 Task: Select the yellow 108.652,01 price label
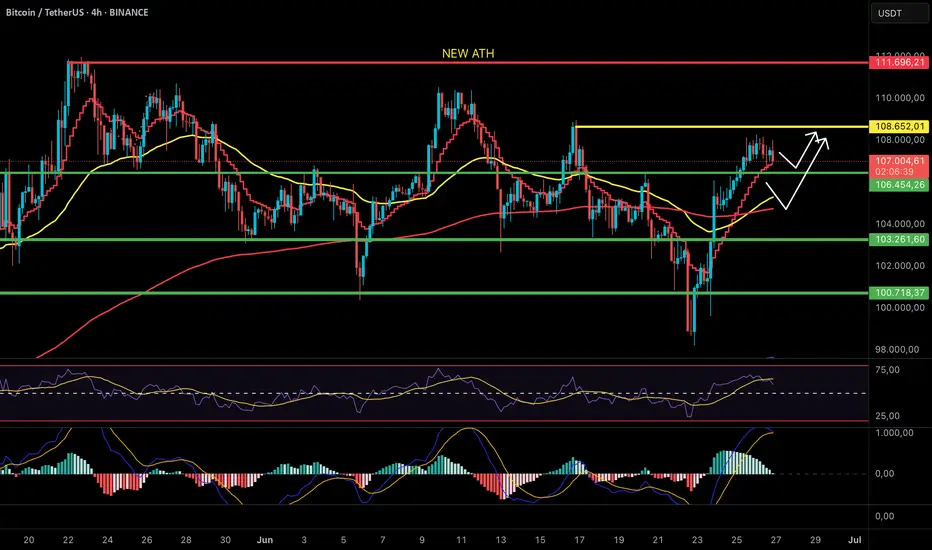click(899, 127)
